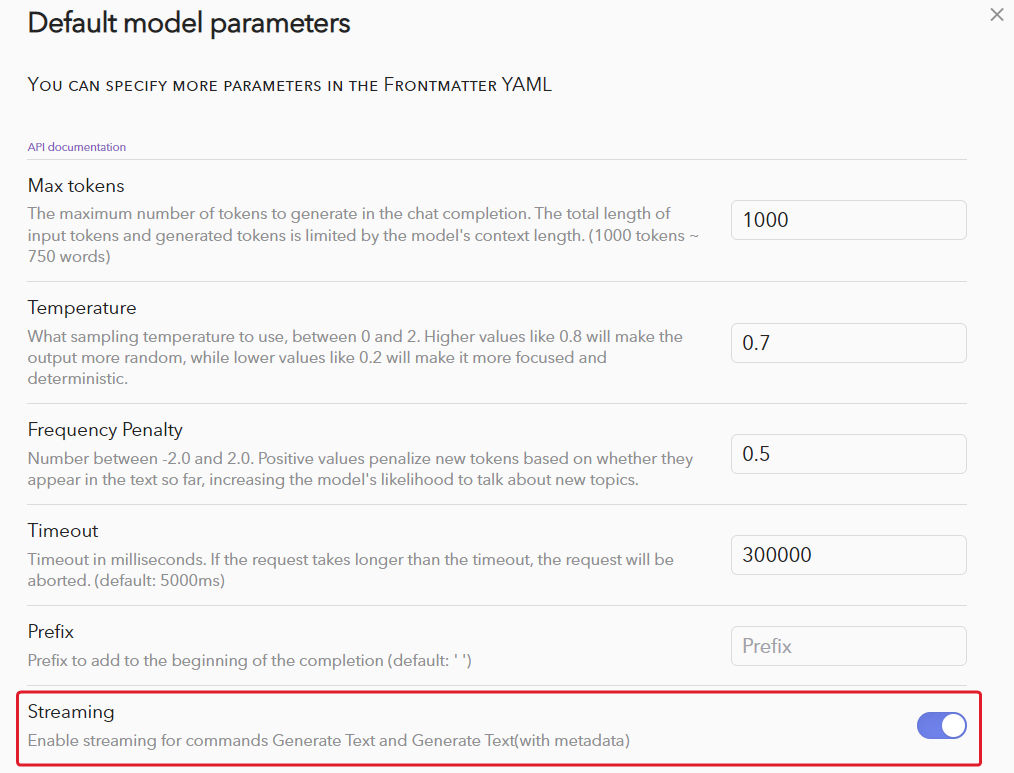Screen dimensions: 1014x773
Task: Disable streaming for Generate Text commands
Action: pos(941,725)
